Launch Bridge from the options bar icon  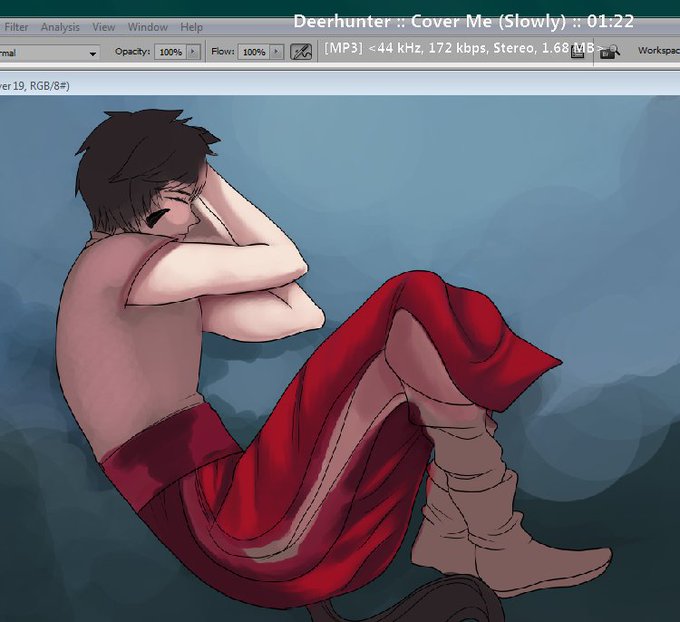610,52
